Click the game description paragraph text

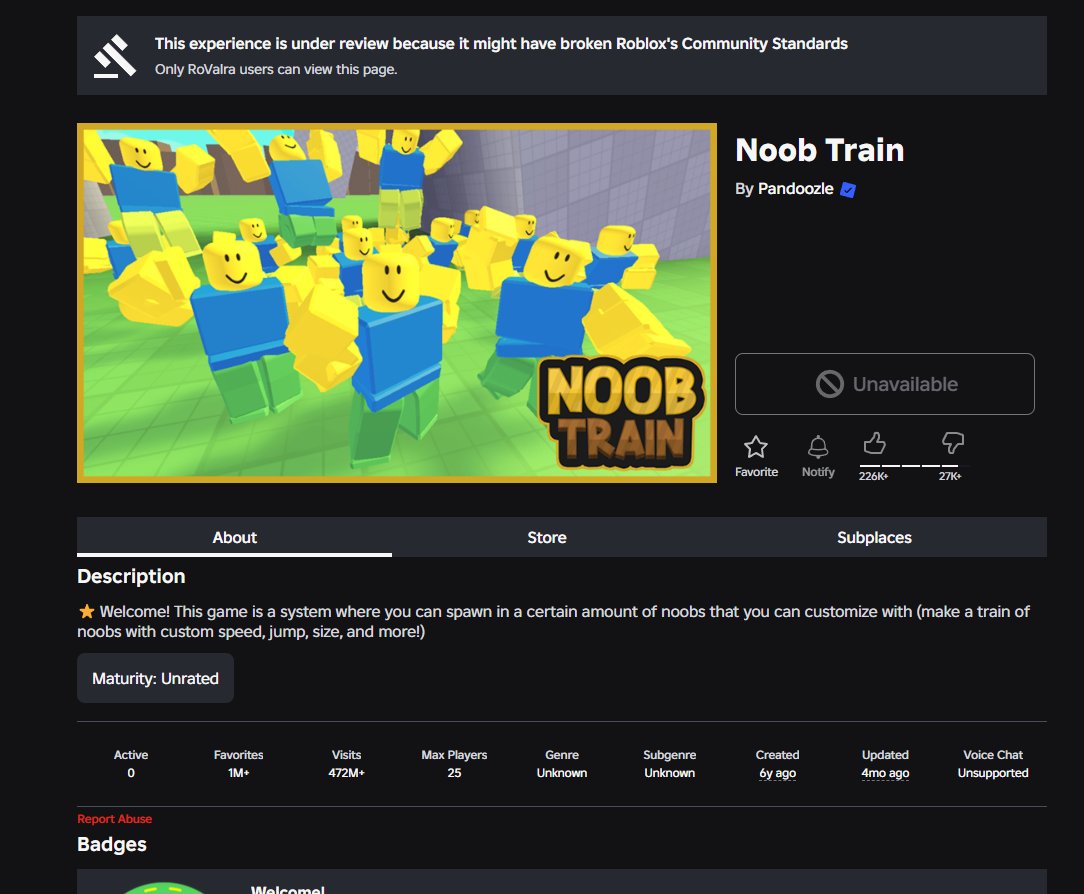pos(553,622)
